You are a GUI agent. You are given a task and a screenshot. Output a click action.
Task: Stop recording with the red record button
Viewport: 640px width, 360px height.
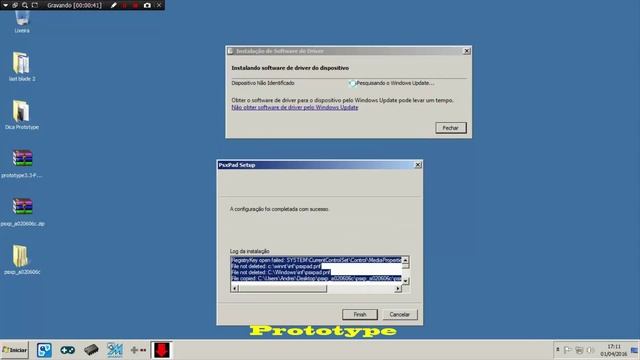click(x=136, y=5)
